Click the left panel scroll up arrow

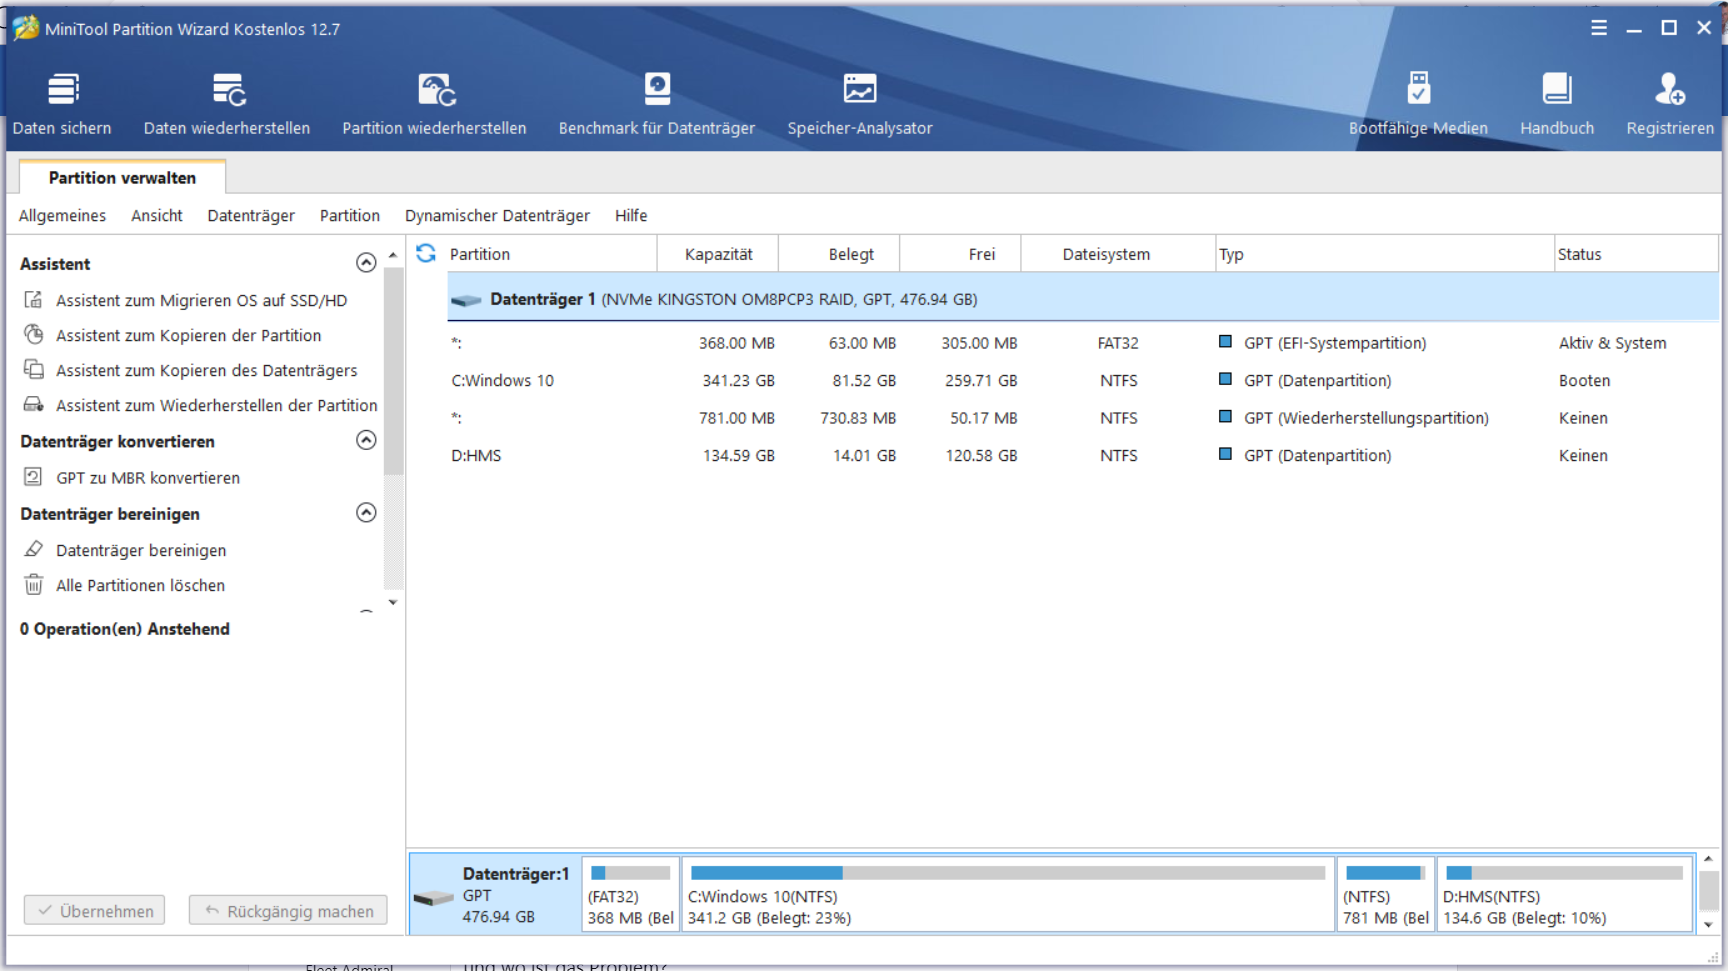(x=393, y=255)
